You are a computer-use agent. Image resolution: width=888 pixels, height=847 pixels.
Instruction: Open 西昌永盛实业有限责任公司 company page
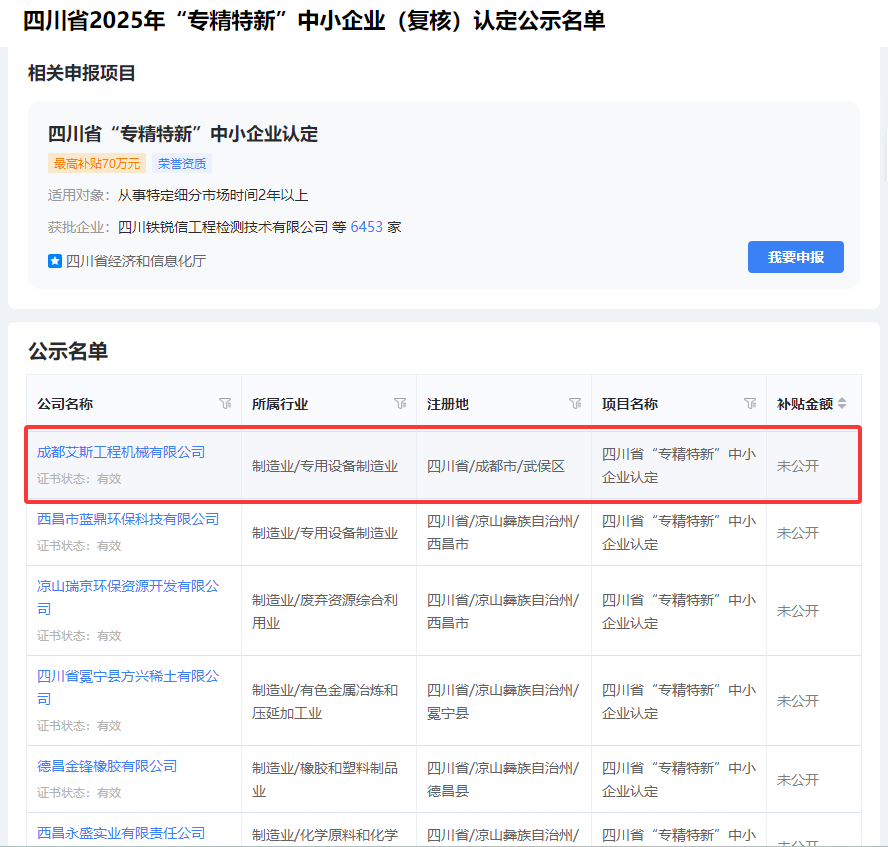pos(121,834)
